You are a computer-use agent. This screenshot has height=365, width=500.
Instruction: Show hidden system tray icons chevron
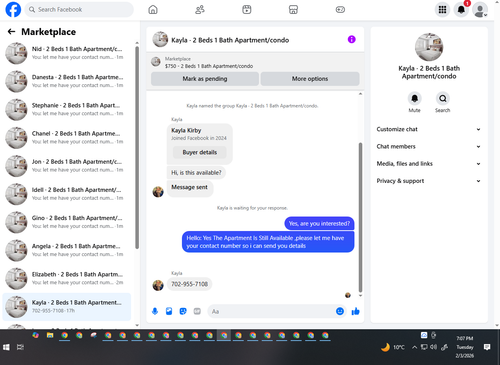(x=414, y=347)
